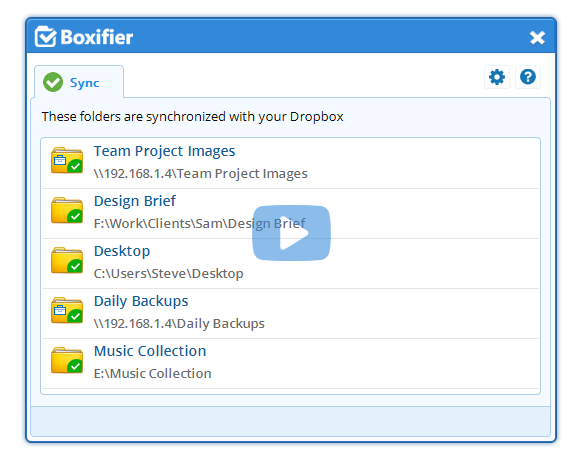Click the Design Brief folder icon
This screenshot has width=583, height=466.
click(67, 210)
